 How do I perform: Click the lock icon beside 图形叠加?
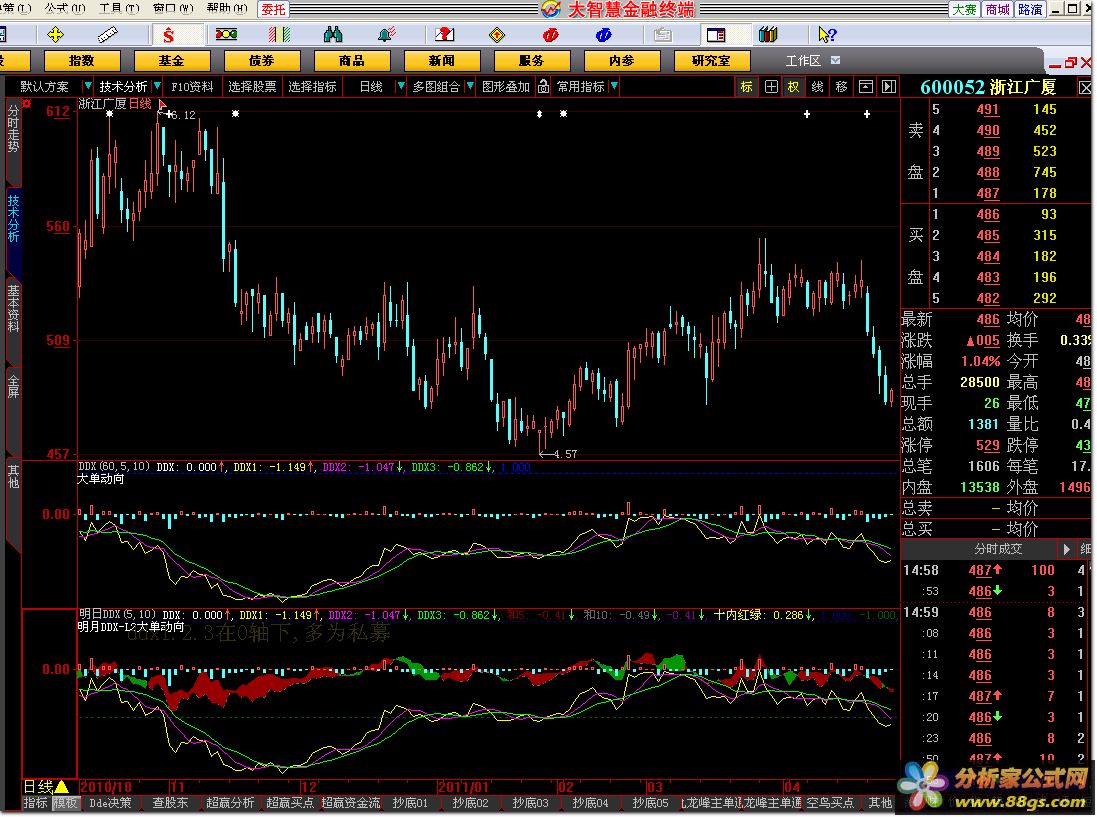click(544, 87)
